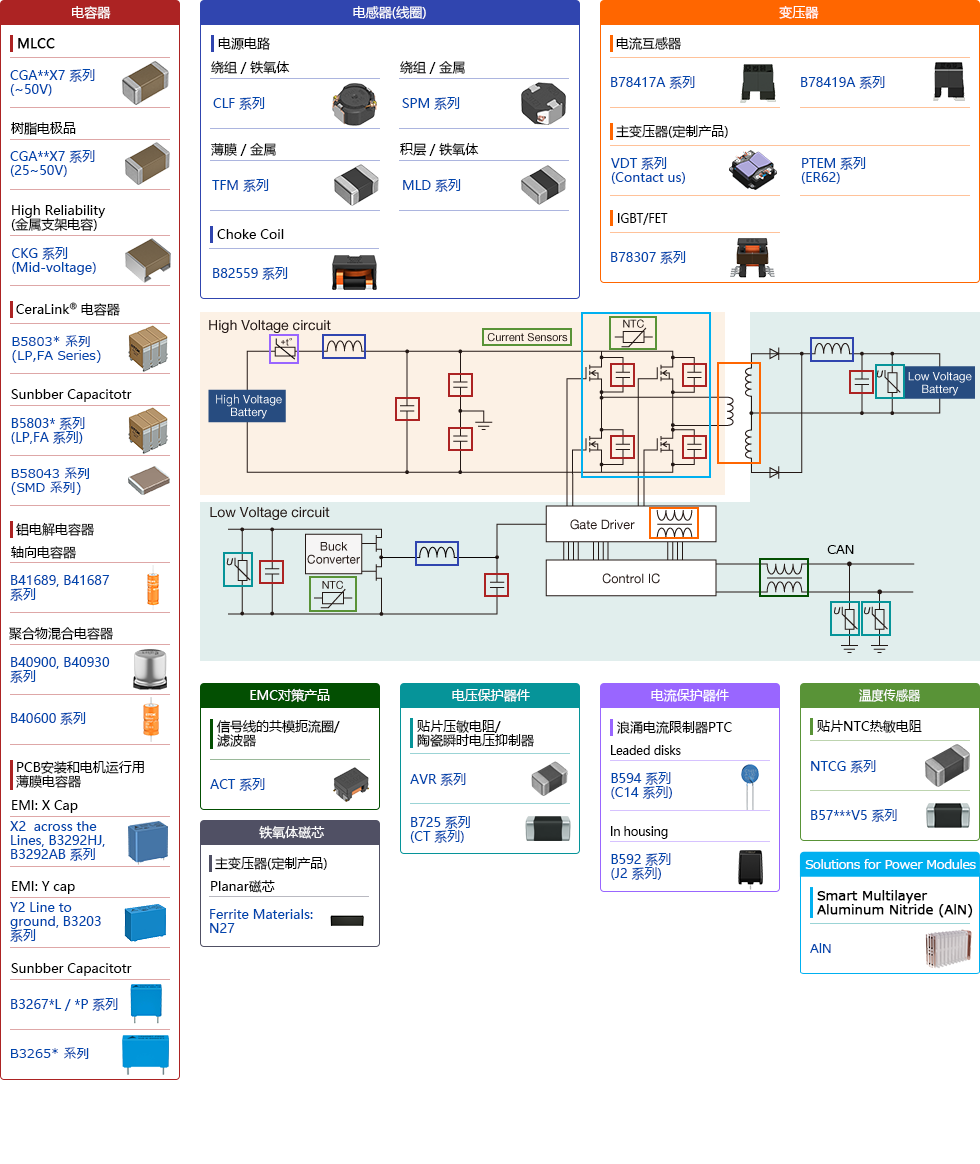Click the B58043 SMD capacitor image
980x1164 pixels.
tap(148, 480)
